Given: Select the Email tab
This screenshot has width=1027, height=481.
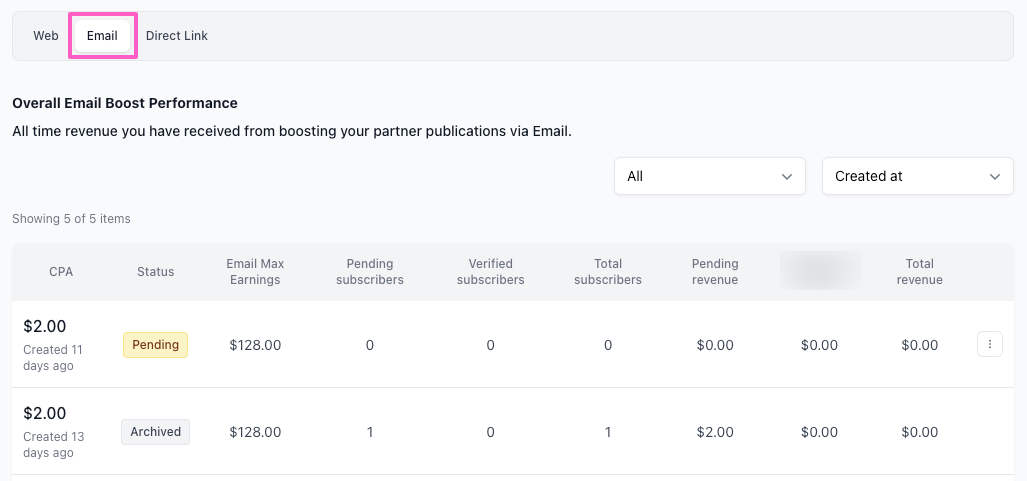Looking at the screenshot, I should point(102,36).
